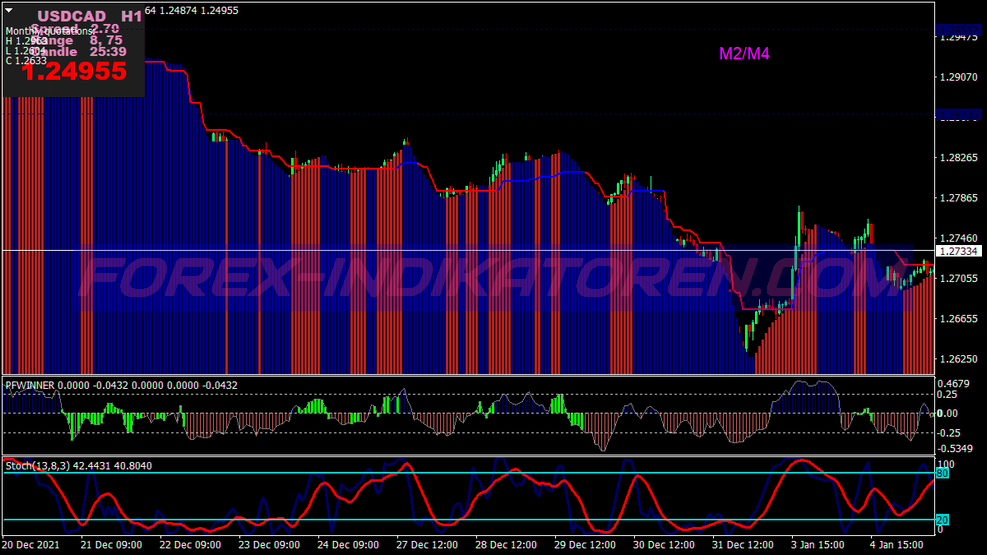
Task: Click the 4 Jan 15:00 time label
Action: 896,545
